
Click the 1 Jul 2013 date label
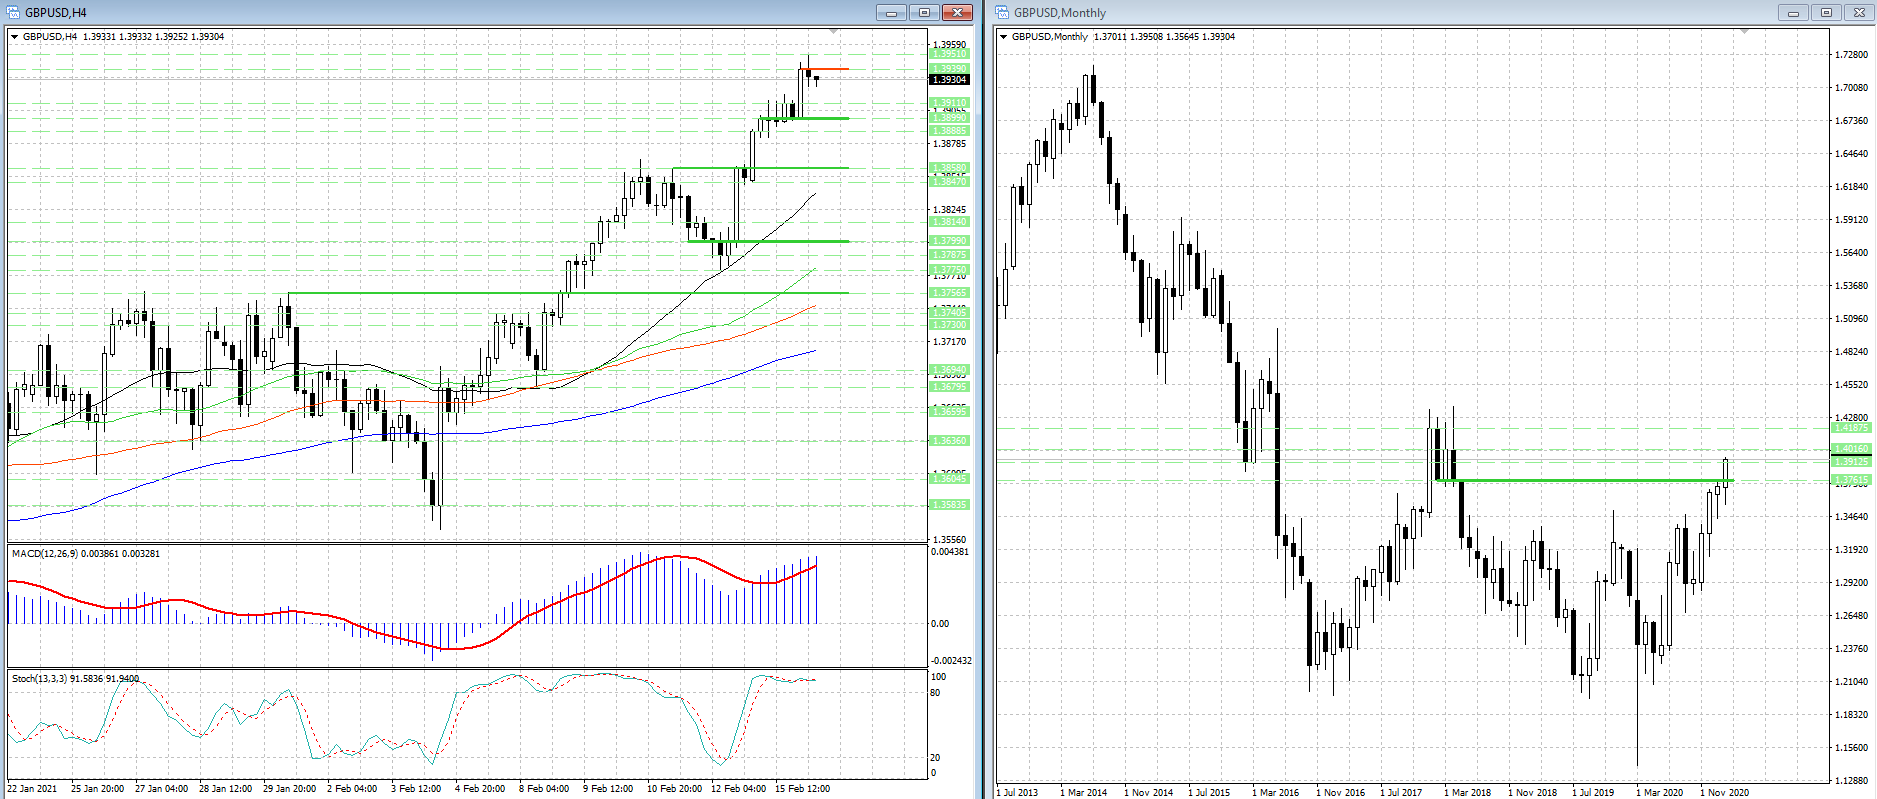click(1017, 793)
